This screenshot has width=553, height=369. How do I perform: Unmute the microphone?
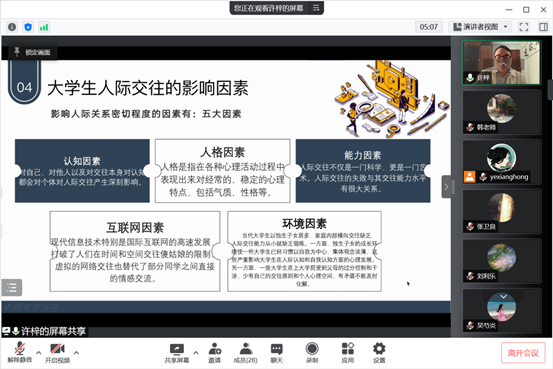20,353
